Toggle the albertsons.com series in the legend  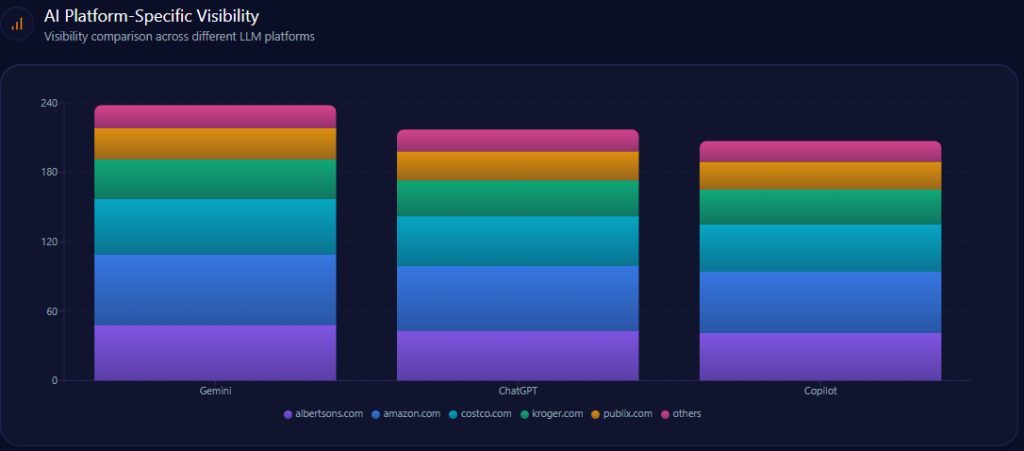(323, 413)
